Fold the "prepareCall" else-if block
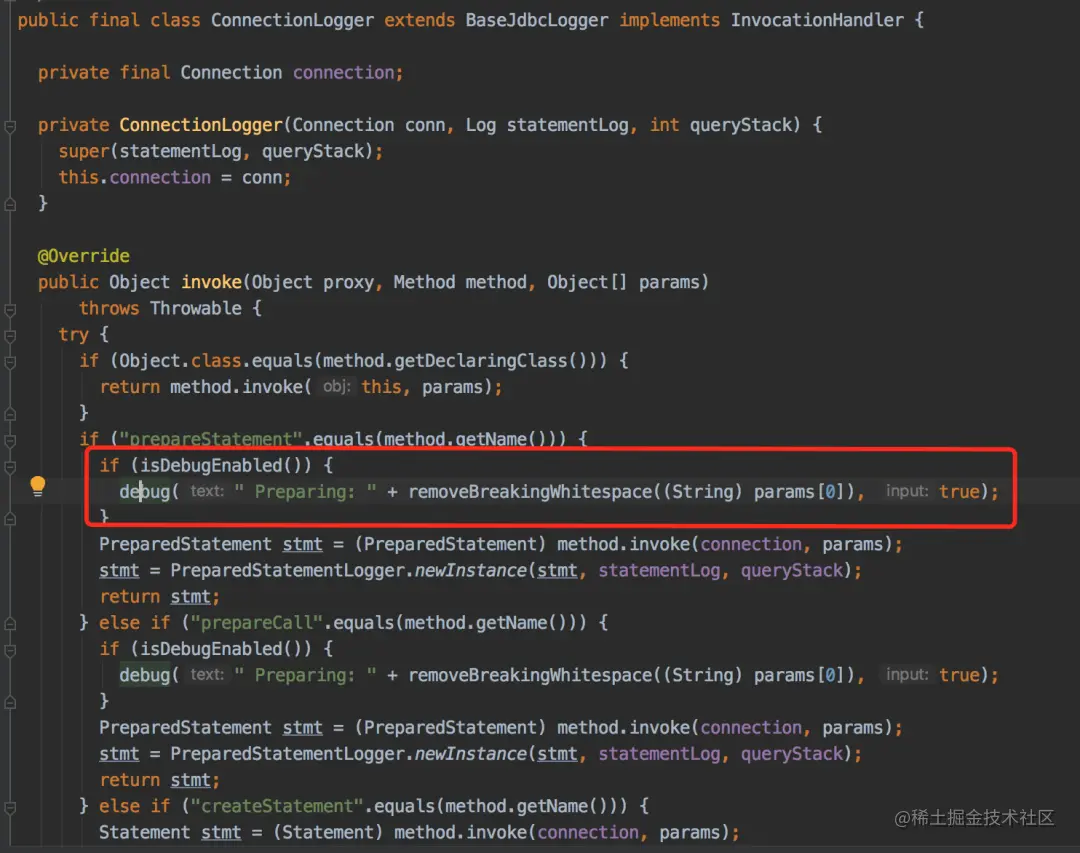The width and height of the screenshot is (1080, 853). tap(10, 624)
